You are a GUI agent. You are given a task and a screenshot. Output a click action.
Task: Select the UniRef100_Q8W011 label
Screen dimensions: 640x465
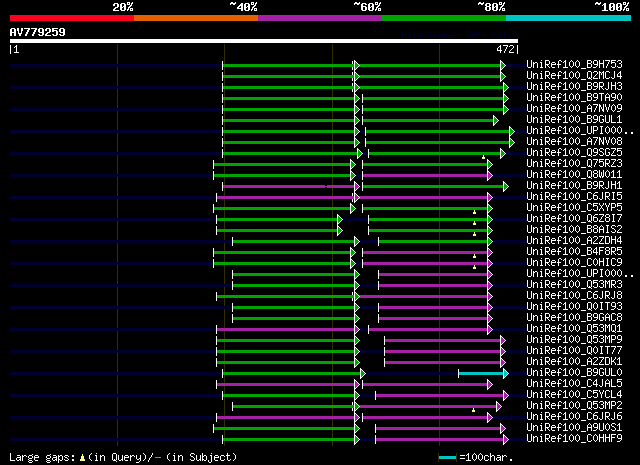click(x=574, y=175)
